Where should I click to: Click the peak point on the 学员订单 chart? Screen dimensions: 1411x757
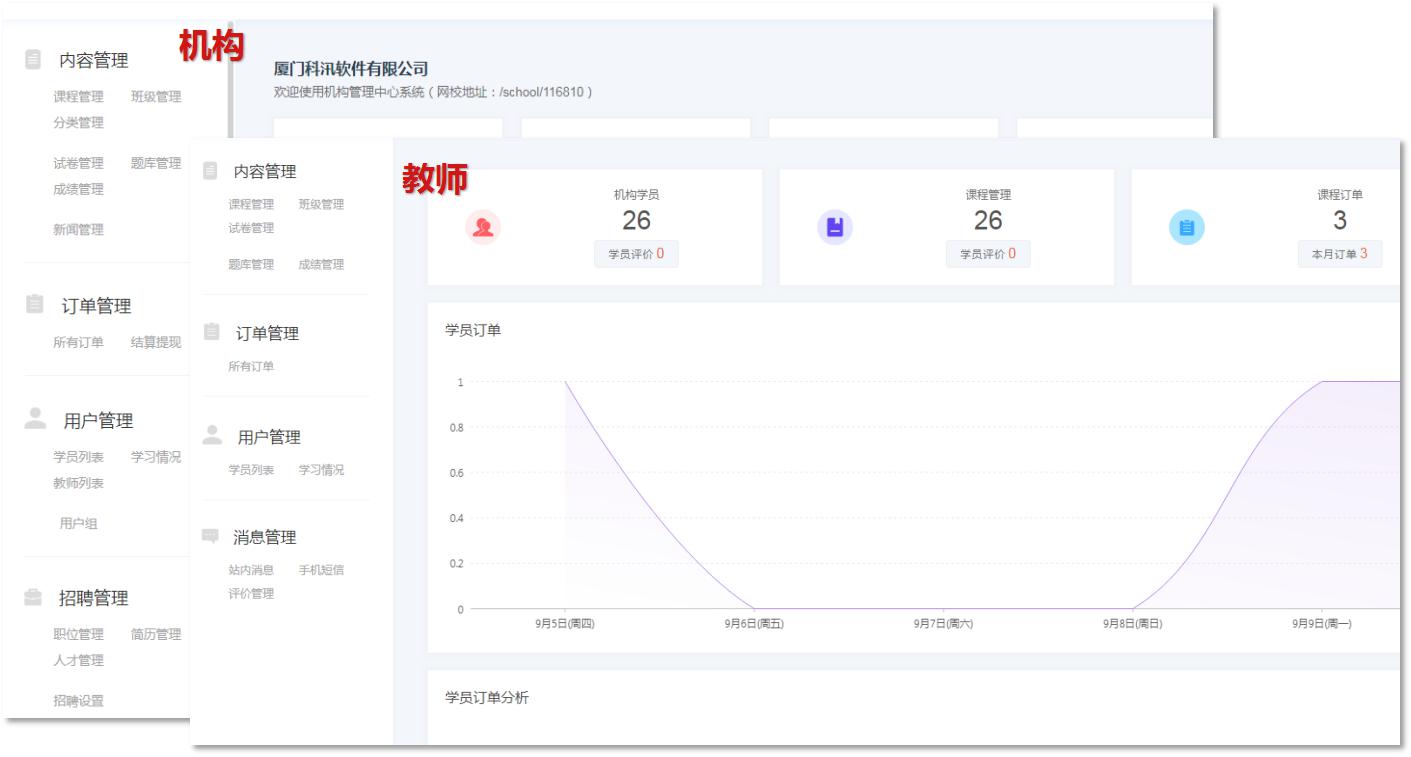point(567,383)
